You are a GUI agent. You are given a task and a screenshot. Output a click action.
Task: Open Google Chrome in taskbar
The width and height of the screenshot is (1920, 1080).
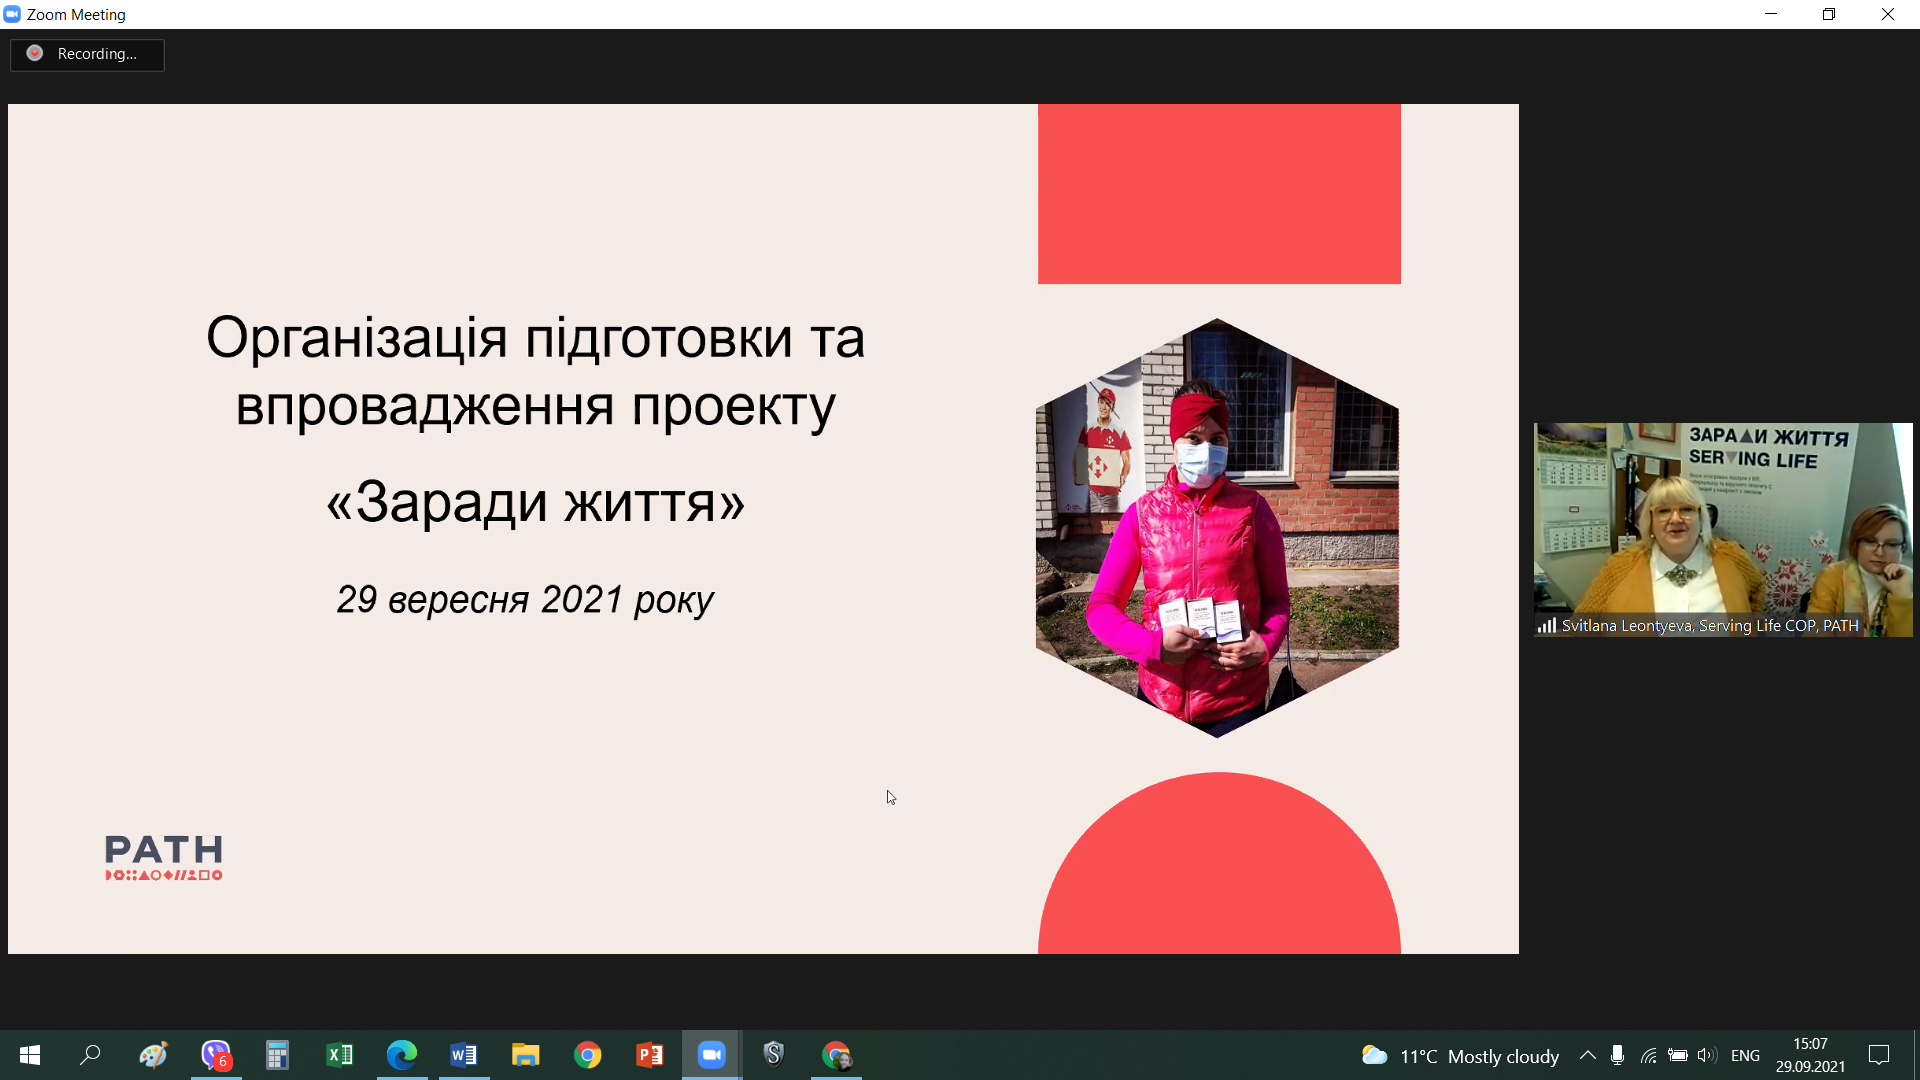(587, 1055)
